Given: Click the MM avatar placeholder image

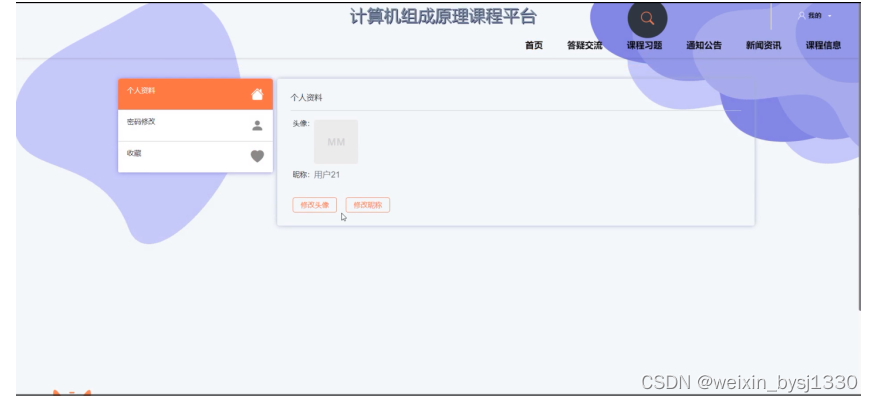Looking at the screenshot, I should point(336,142).
